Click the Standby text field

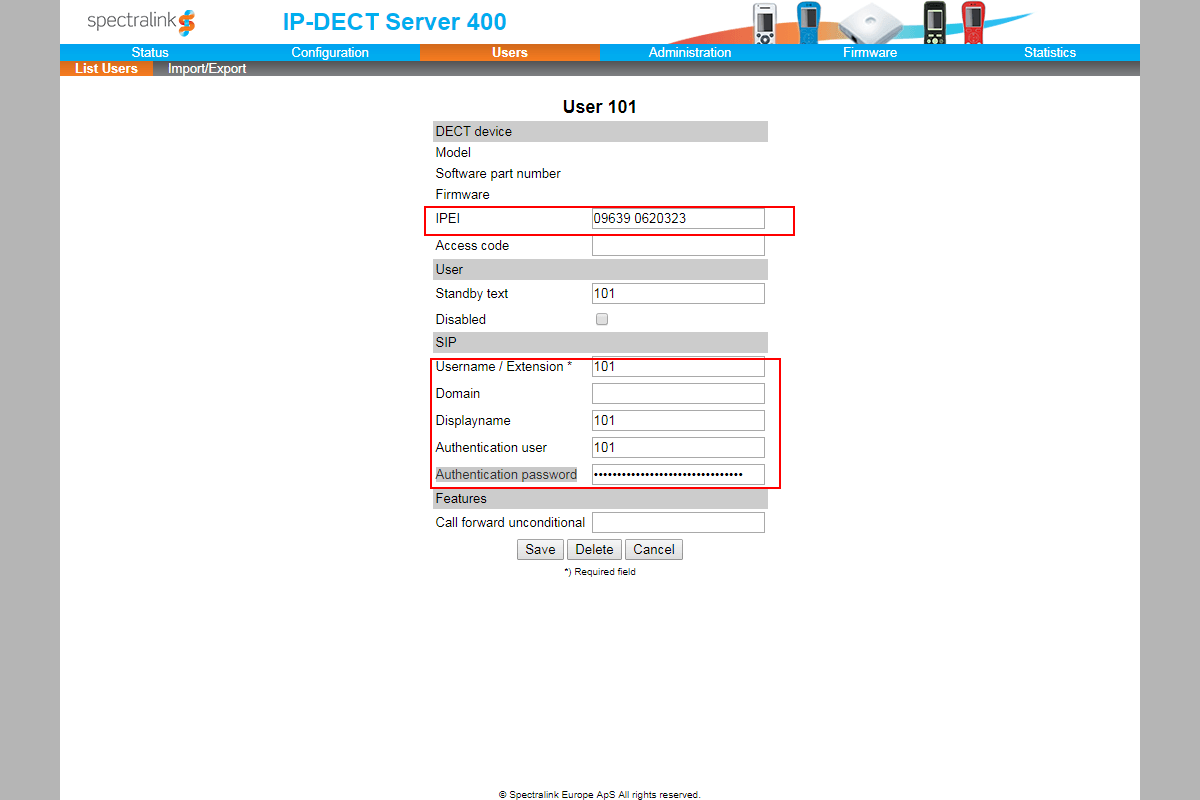678,293
